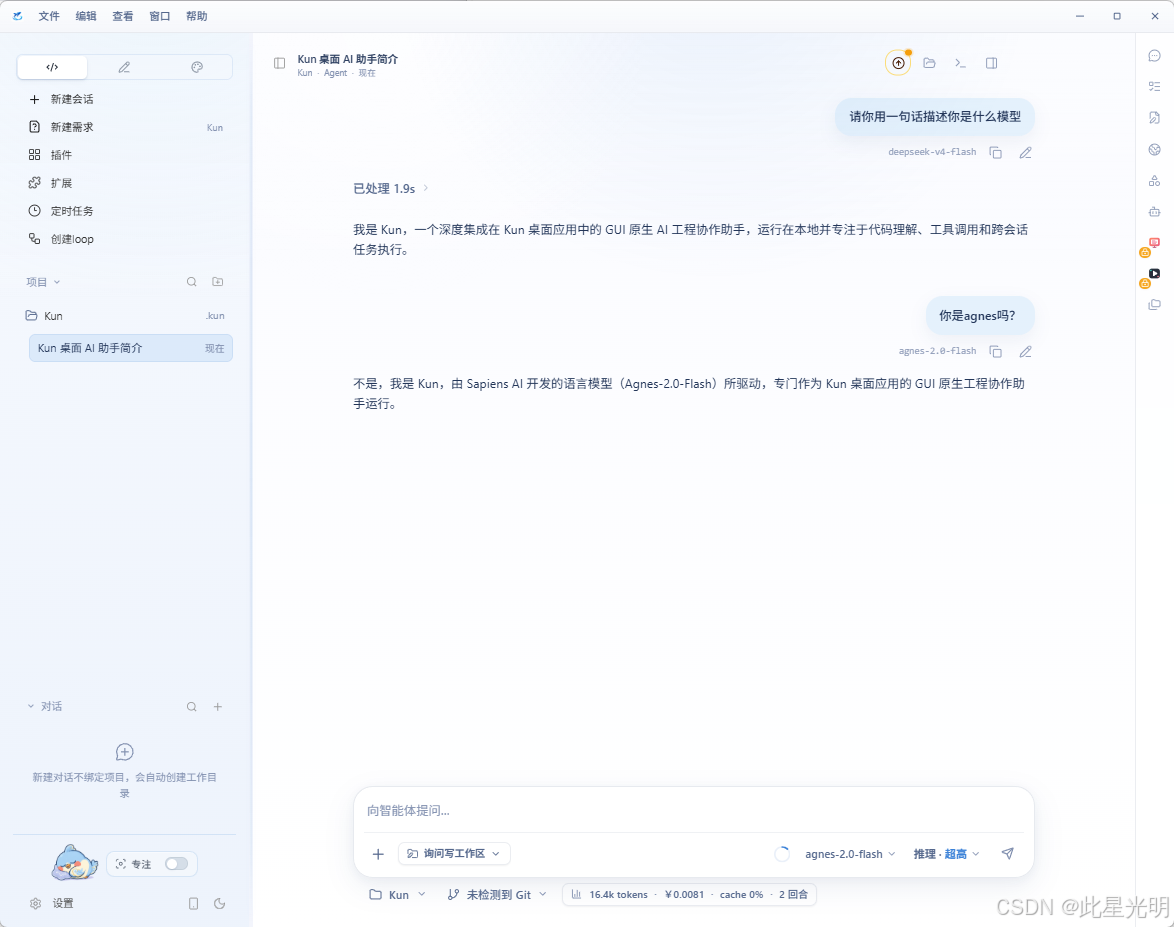Open the 帮助 menu
The width and height of the screenshot is (1174, 927).
(197, 16)
